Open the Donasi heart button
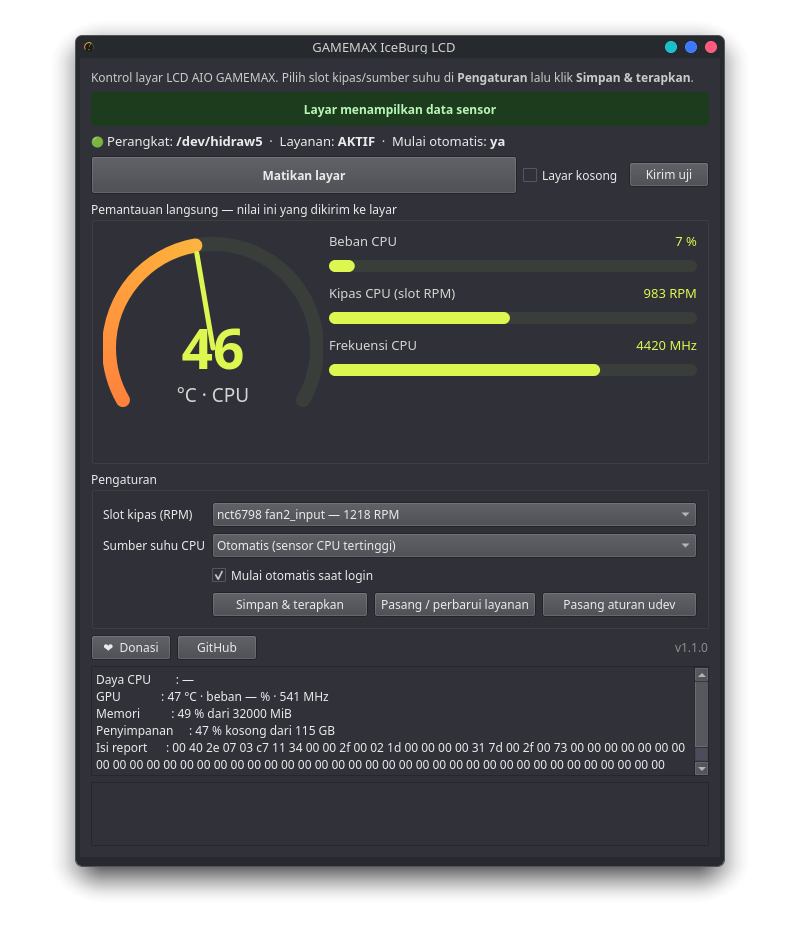Screen dimensions: 800x952 [131, 647]
